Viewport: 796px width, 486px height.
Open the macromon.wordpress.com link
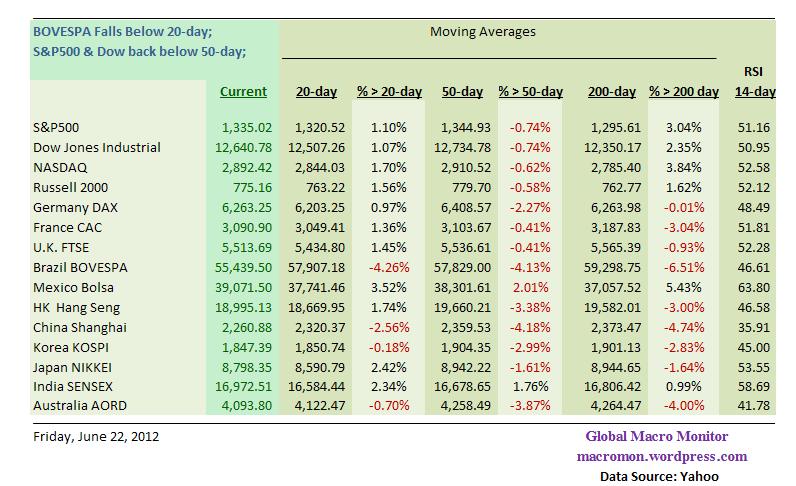(x=661, y=456)
